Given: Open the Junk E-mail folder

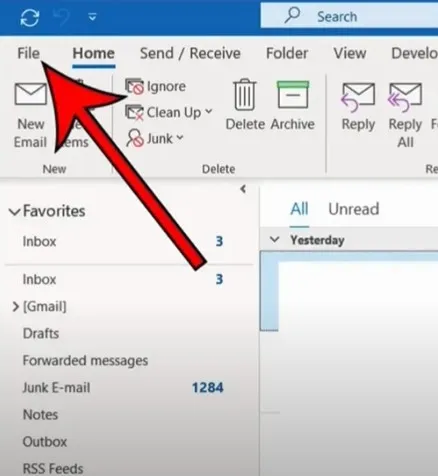Looking at the screenshot, I should coord(56,388).
